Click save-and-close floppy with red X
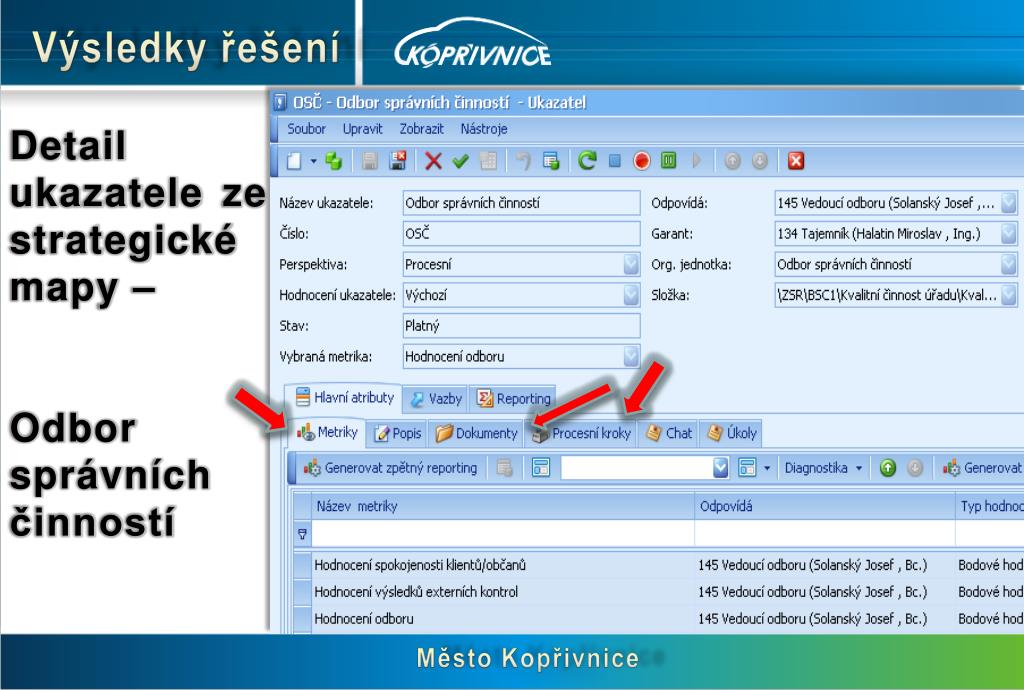 [x=397, y=161]
